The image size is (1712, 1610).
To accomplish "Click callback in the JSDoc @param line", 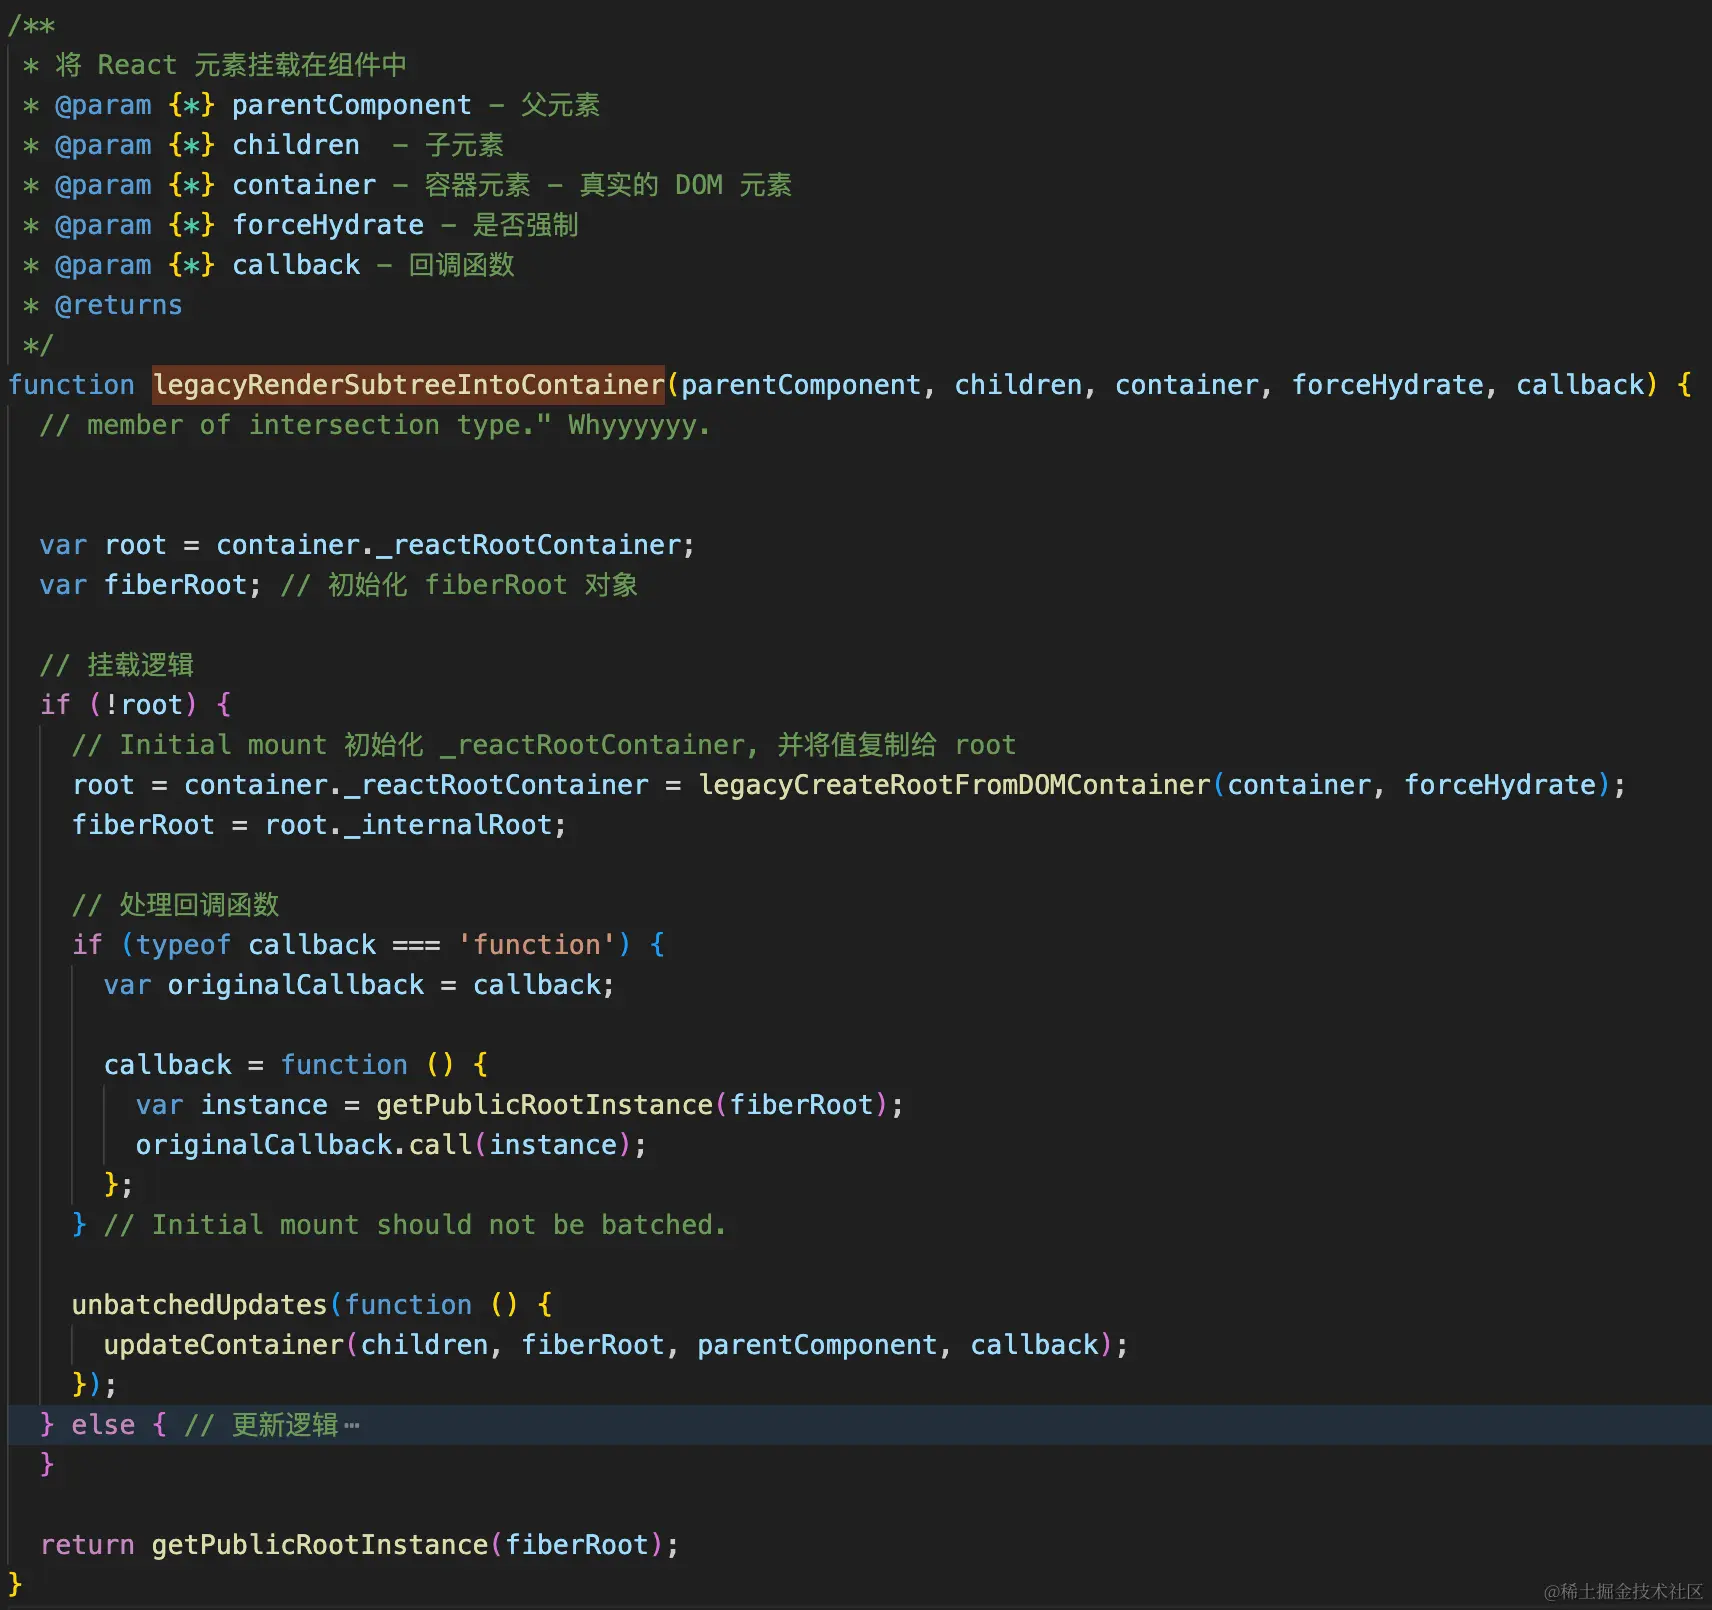I will coord(296,265).
